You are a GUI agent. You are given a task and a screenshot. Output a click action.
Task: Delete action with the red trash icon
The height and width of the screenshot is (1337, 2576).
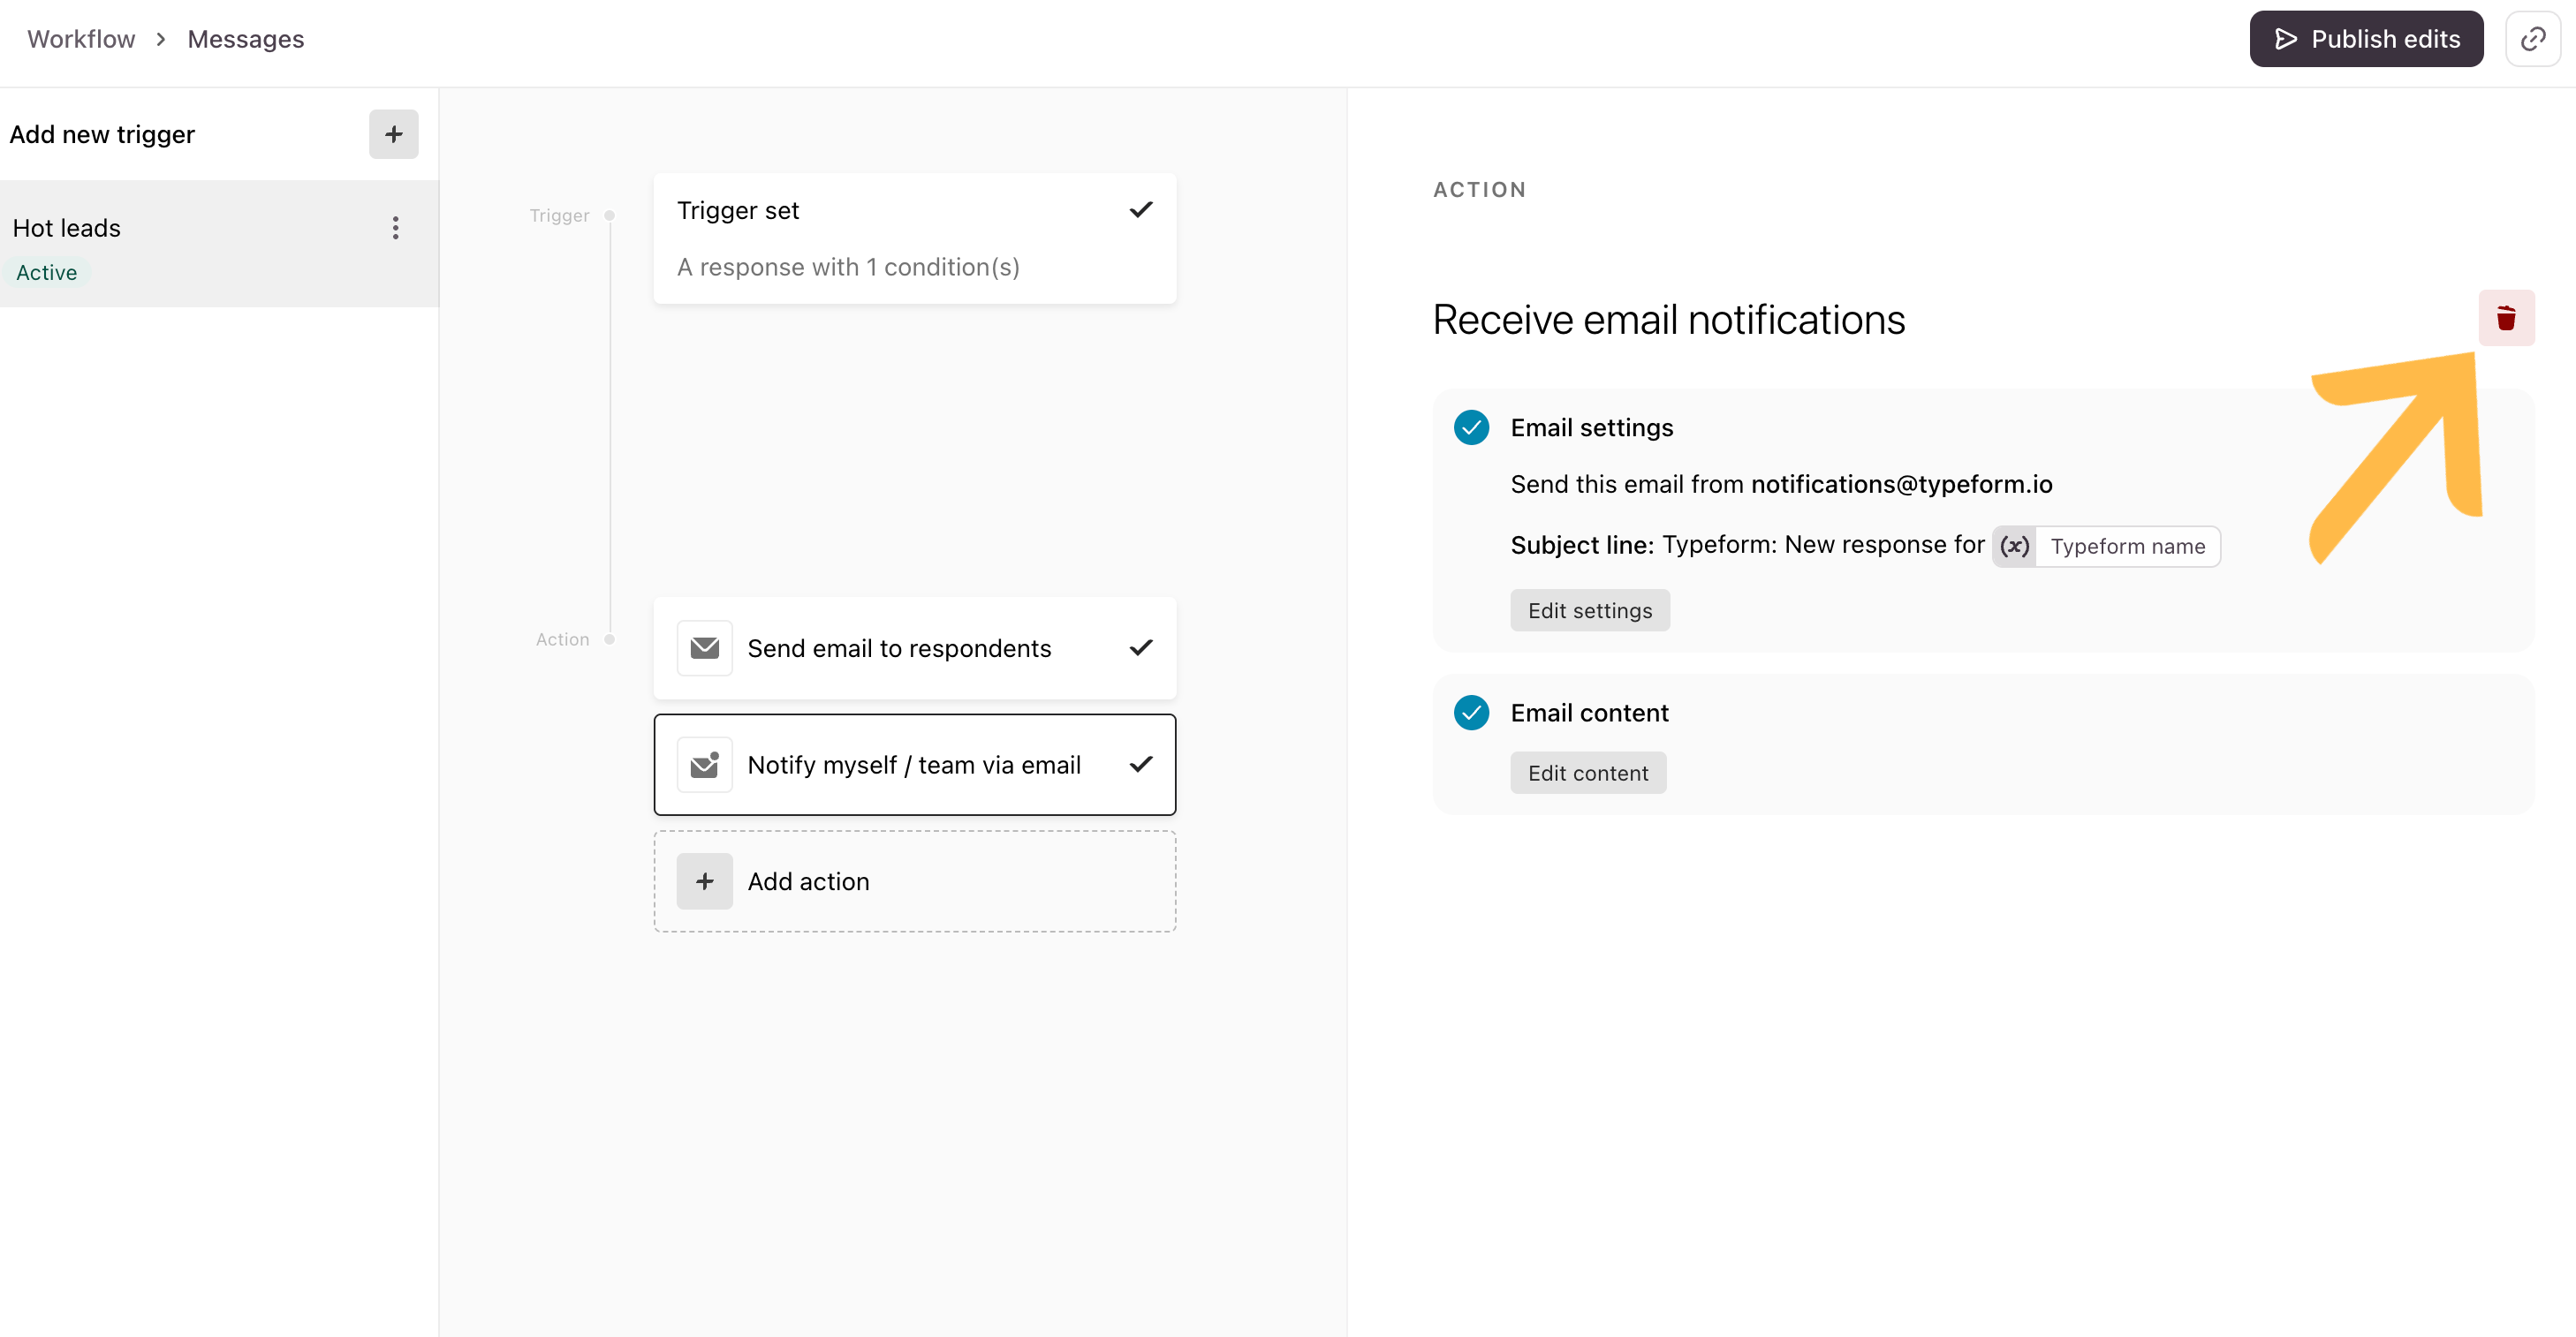2506,318
